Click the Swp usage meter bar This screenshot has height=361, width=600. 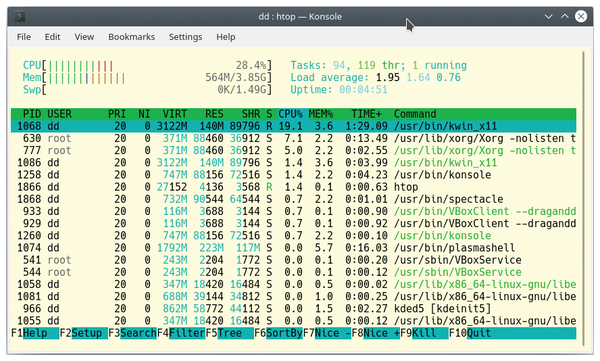click(x=147, y=90)
